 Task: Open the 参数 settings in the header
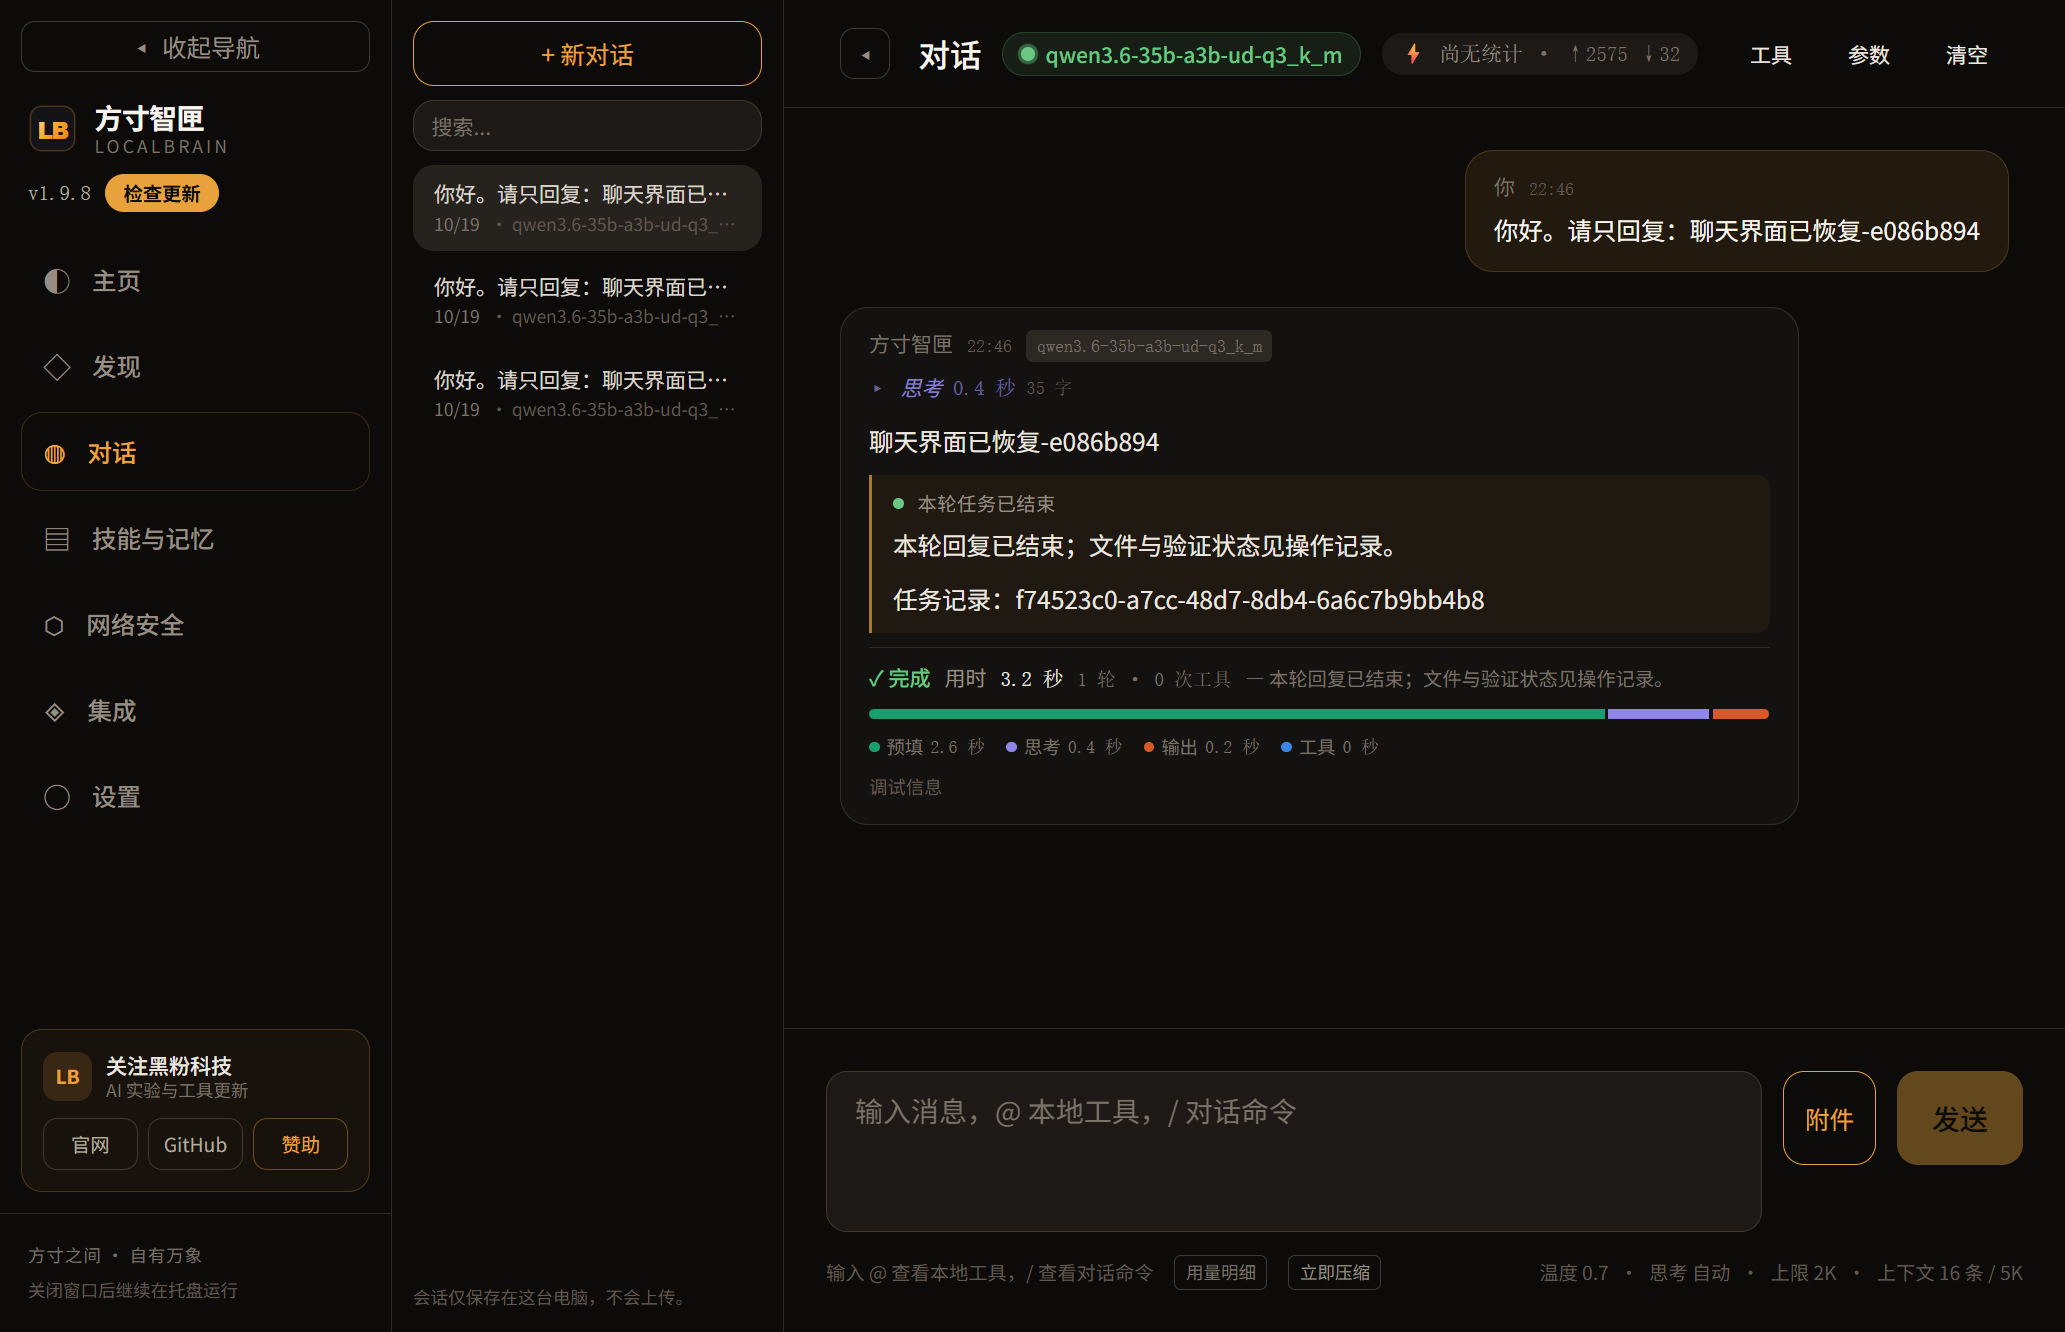click(1868, 55)
